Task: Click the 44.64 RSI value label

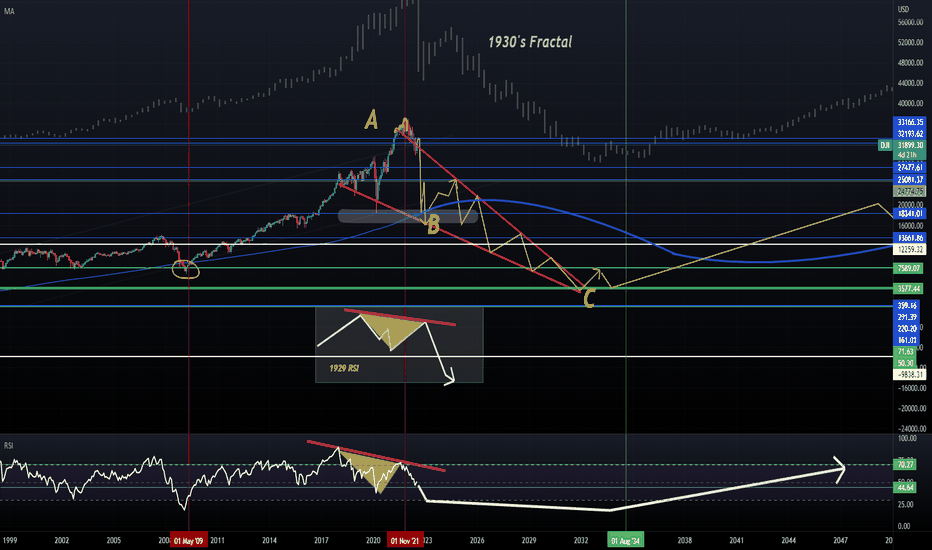Action: point(905,488)
